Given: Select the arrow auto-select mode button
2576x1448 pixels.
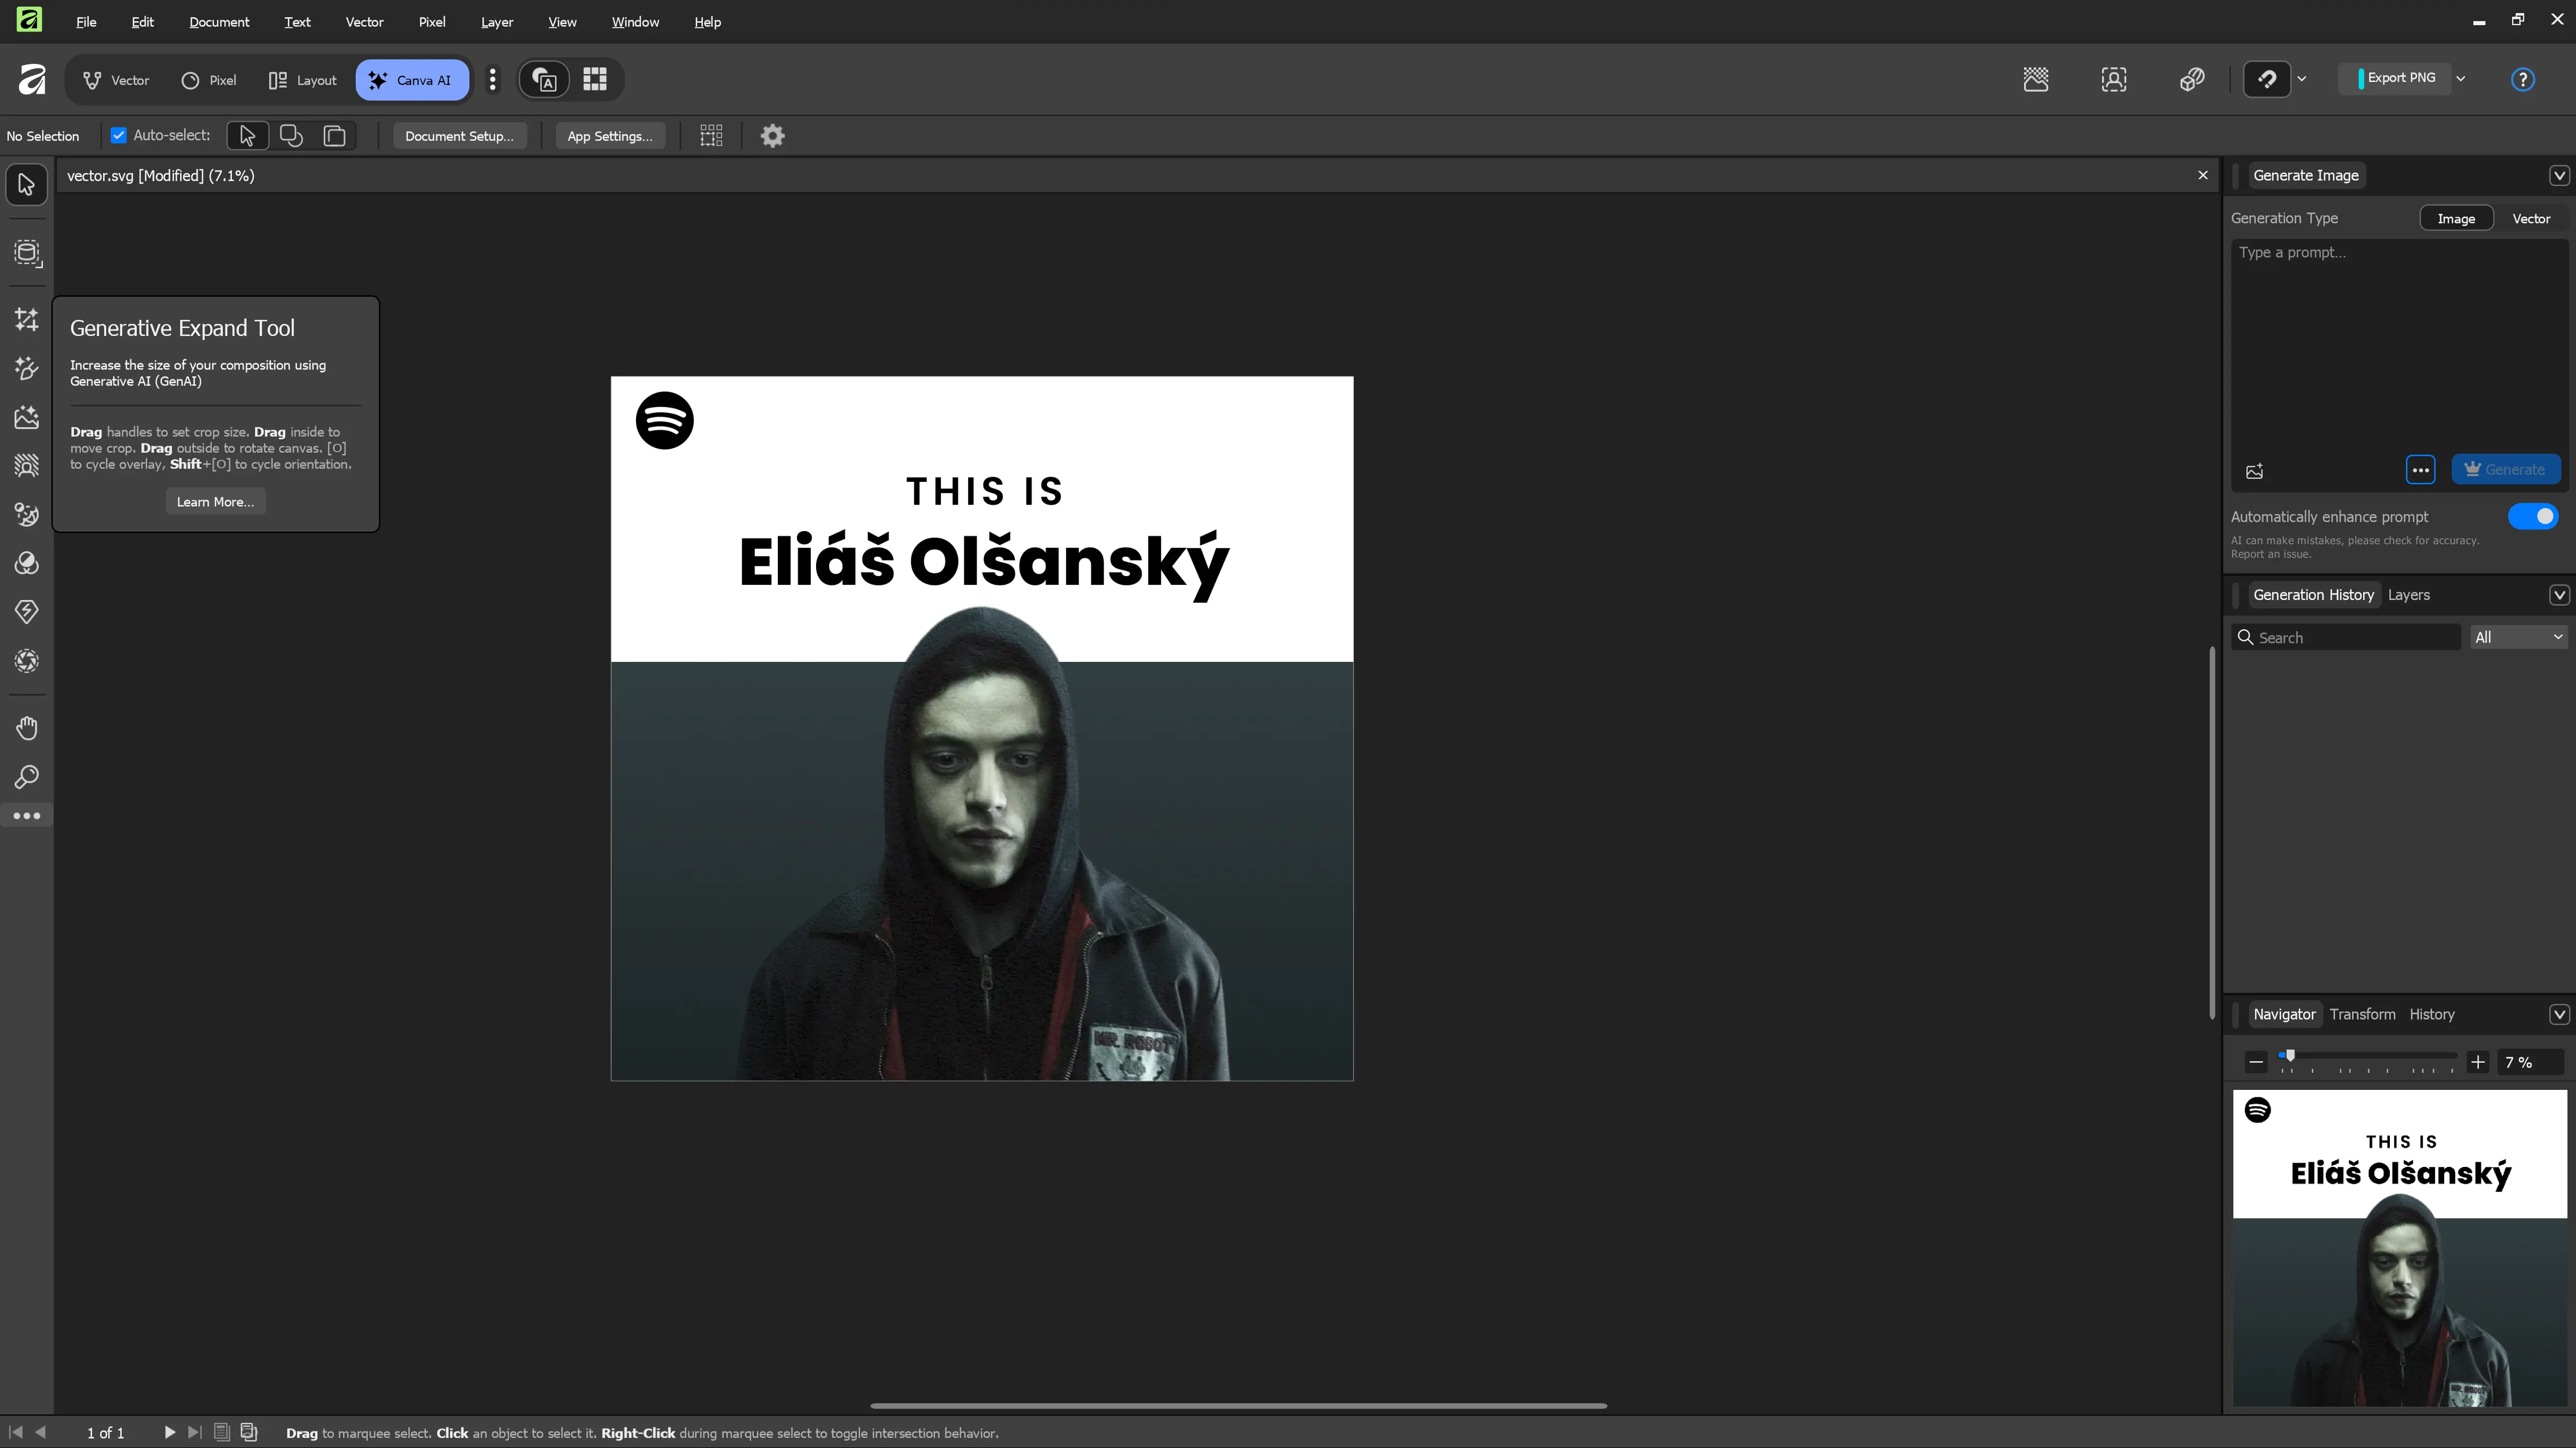Looking at the screenshot, I should click(247, 136).
